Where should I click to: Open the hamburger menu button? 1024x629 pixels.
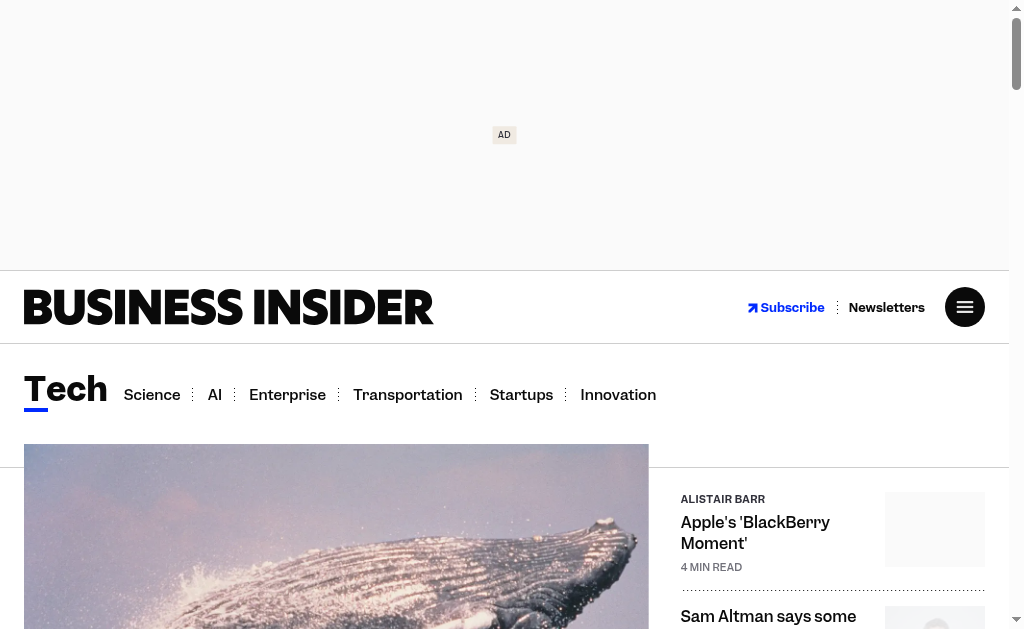965,307
